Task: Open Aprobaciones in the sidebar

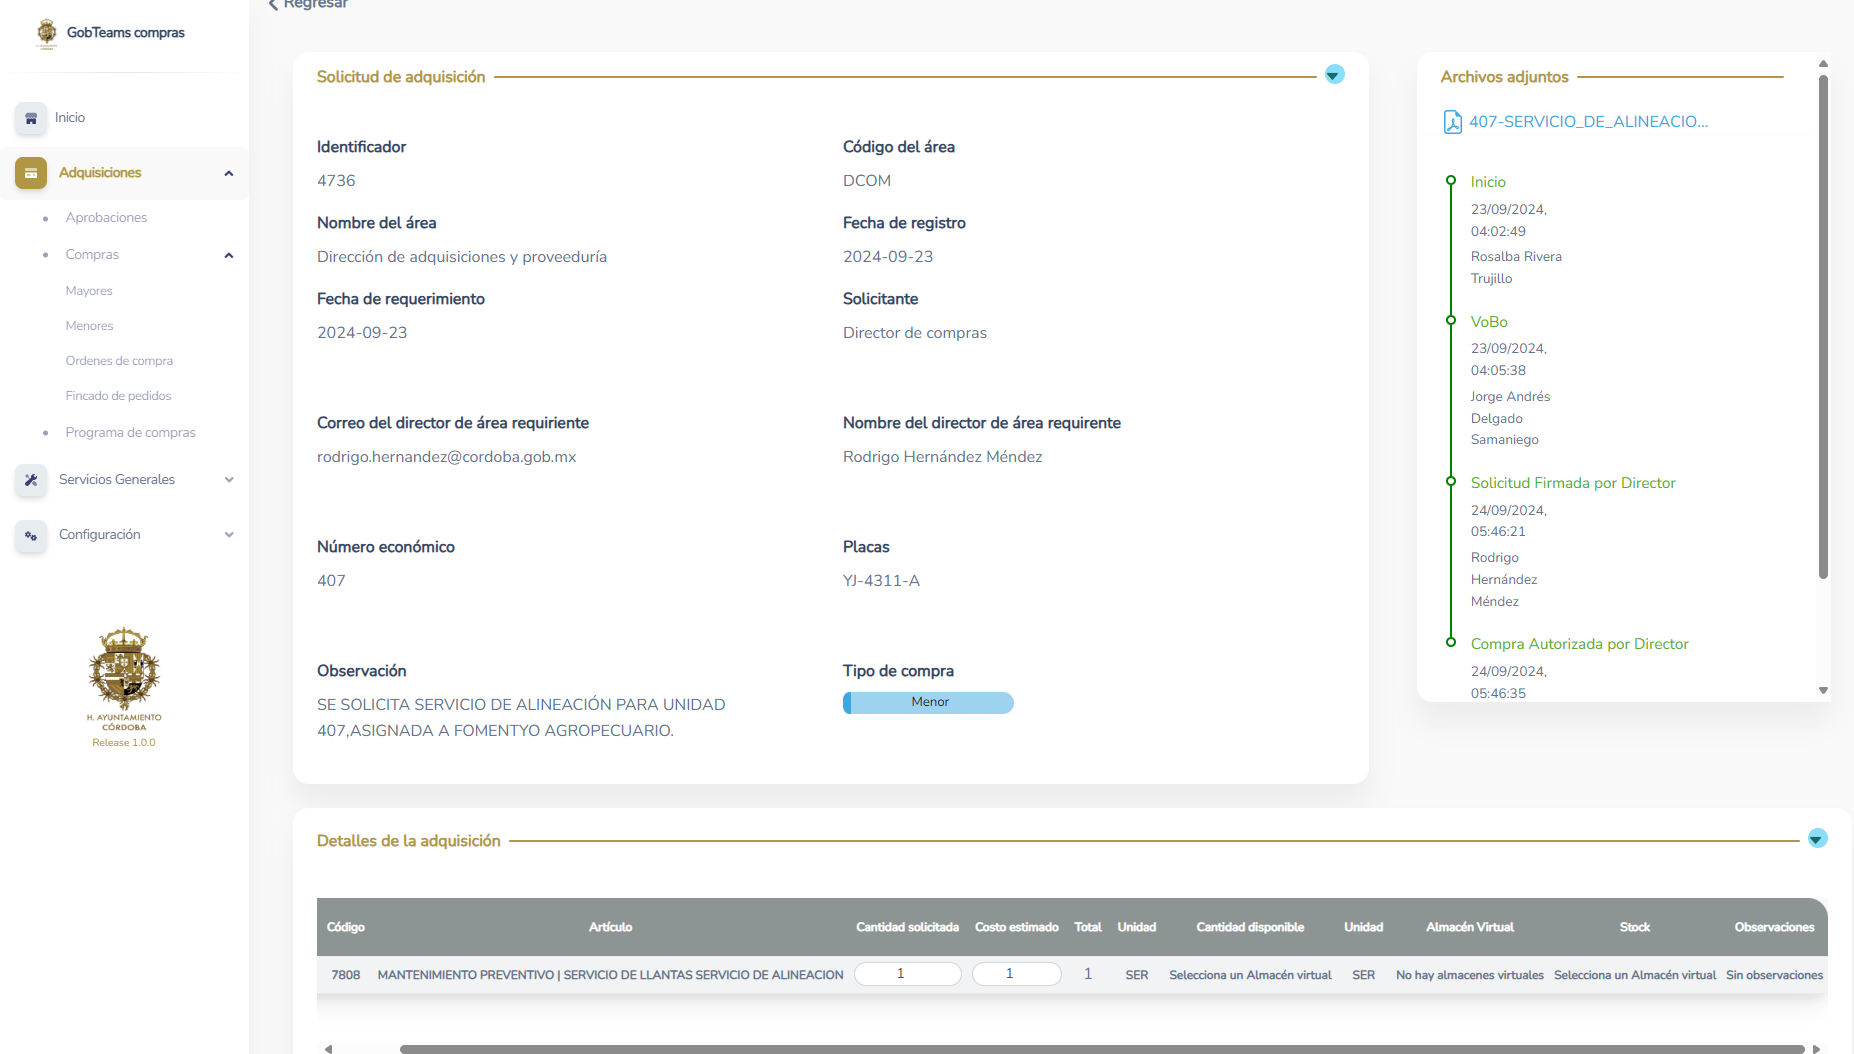Action: click(x=106, y=218)
